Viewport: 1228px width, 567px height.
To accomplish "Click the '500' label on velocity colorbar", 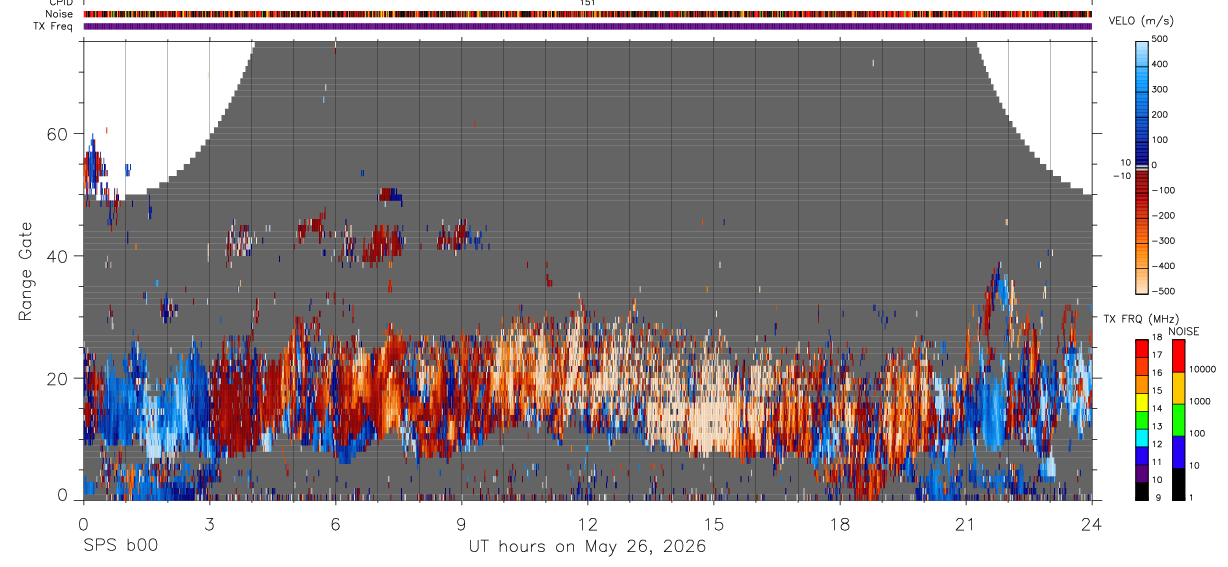I will pos(1160,39).
